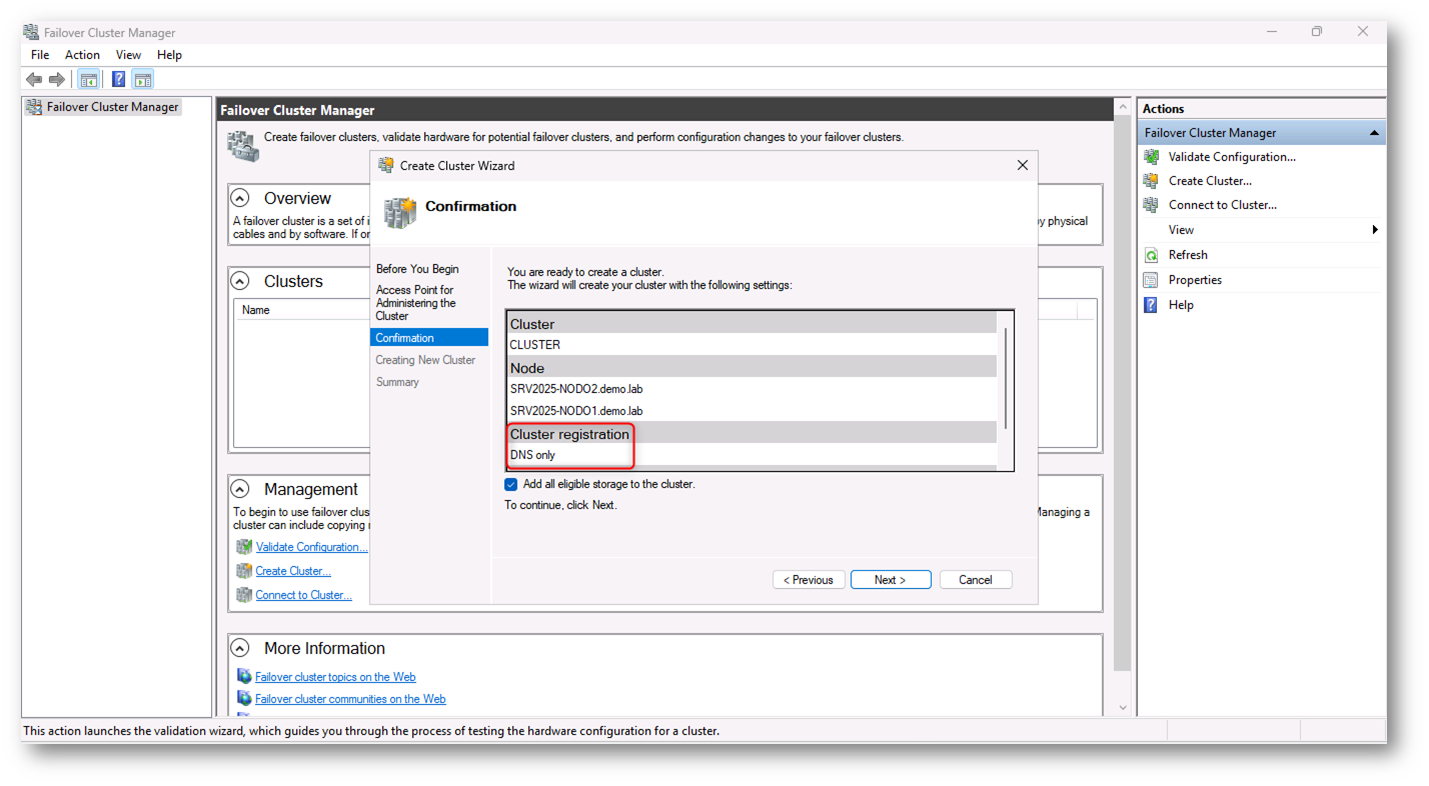
Task: Open Failover cluster topics on the Web link
Action: pyautogui.click(x=335, y=677)
